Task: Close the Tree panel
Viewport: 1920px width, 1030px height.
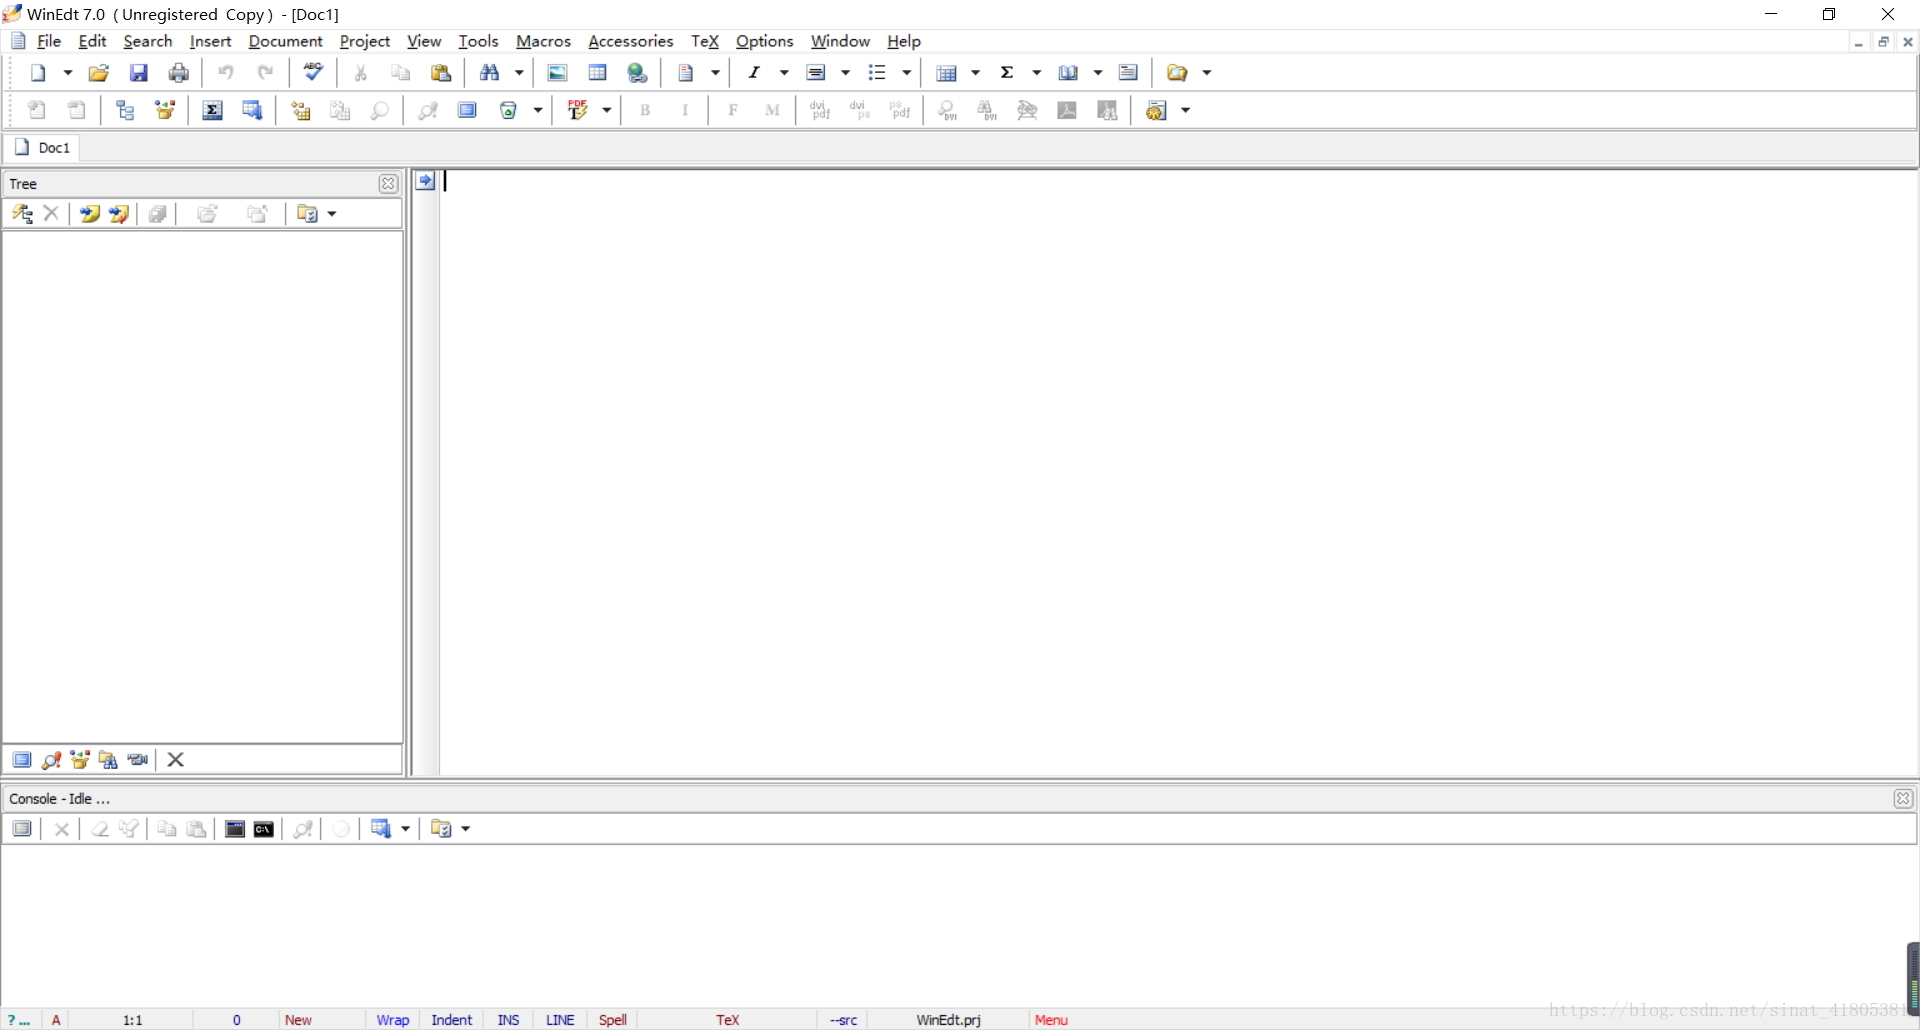Action: pos(388,184)
